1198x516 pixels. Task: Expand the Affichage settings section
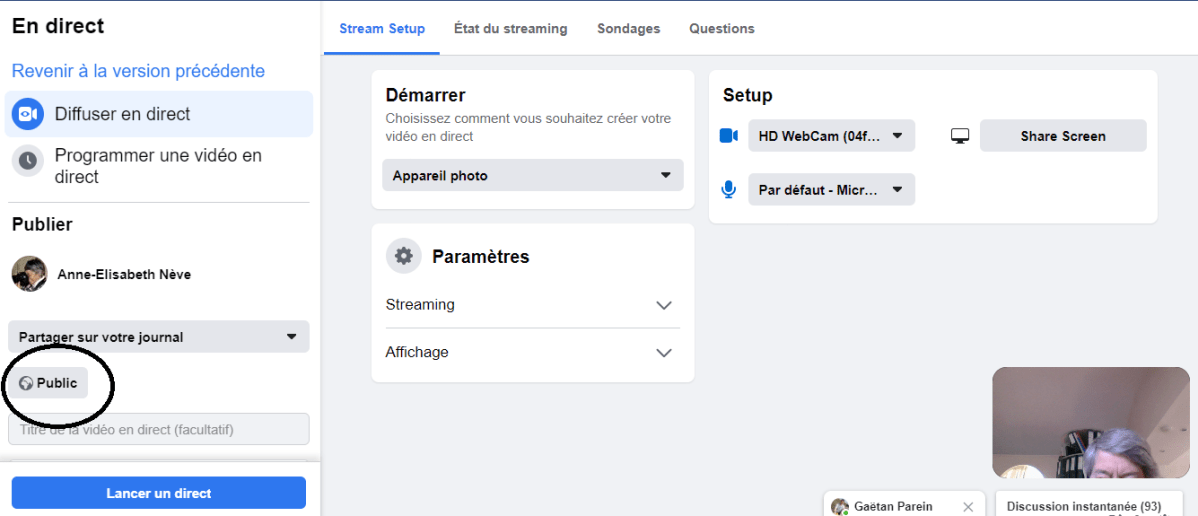(x=532, y=352)
